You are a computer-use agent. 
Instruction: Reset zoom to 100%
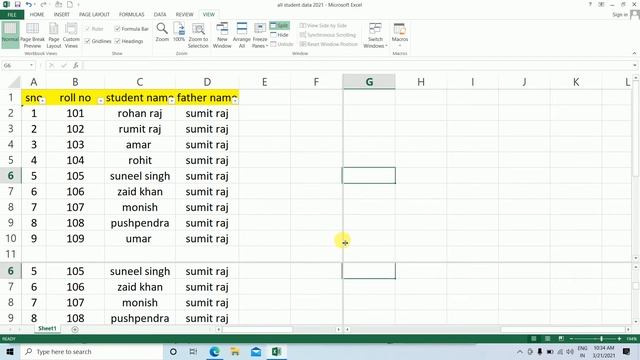(x=179, y=33)
